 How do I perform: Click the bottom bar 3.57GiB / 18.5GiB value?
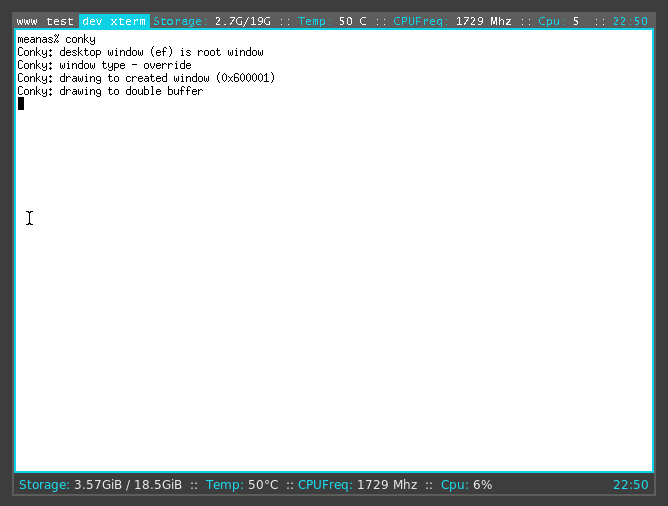coord(128,485)
